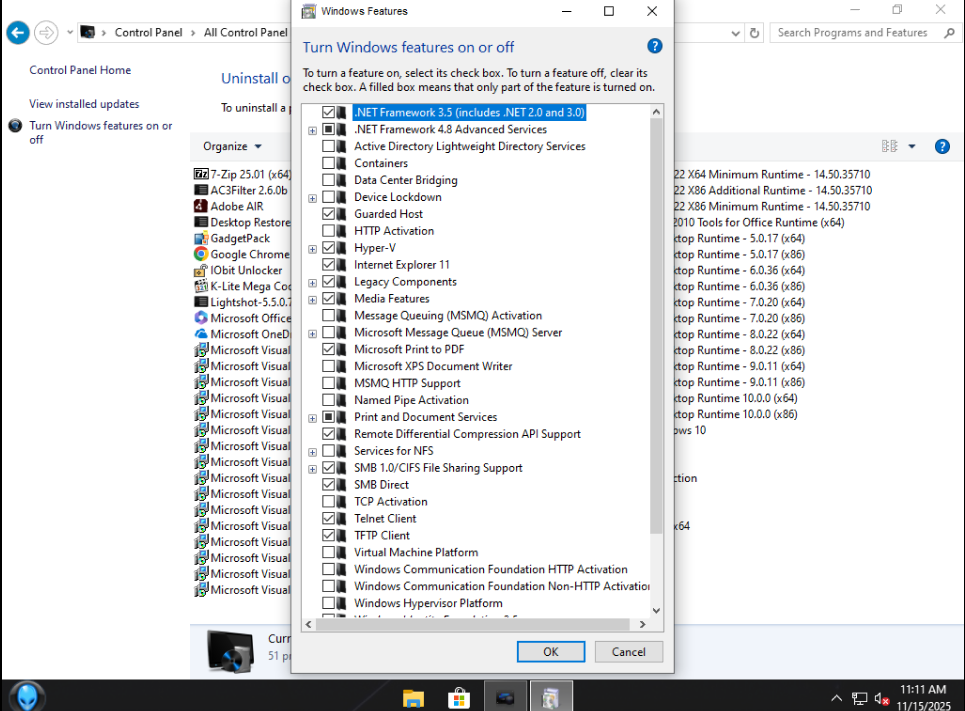
Task: Uncheck the Telnet Client checkbox
Action: pos(329,518)
